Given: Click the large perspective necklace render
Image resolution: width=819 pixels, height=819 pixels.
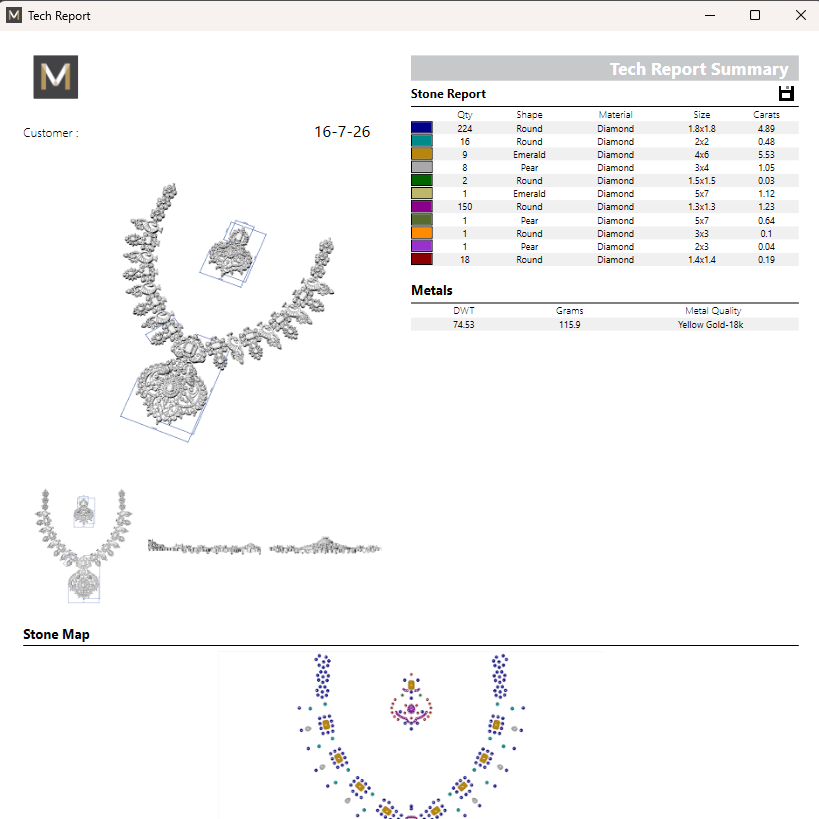Looking at the screenshot, I should [227, 312].
